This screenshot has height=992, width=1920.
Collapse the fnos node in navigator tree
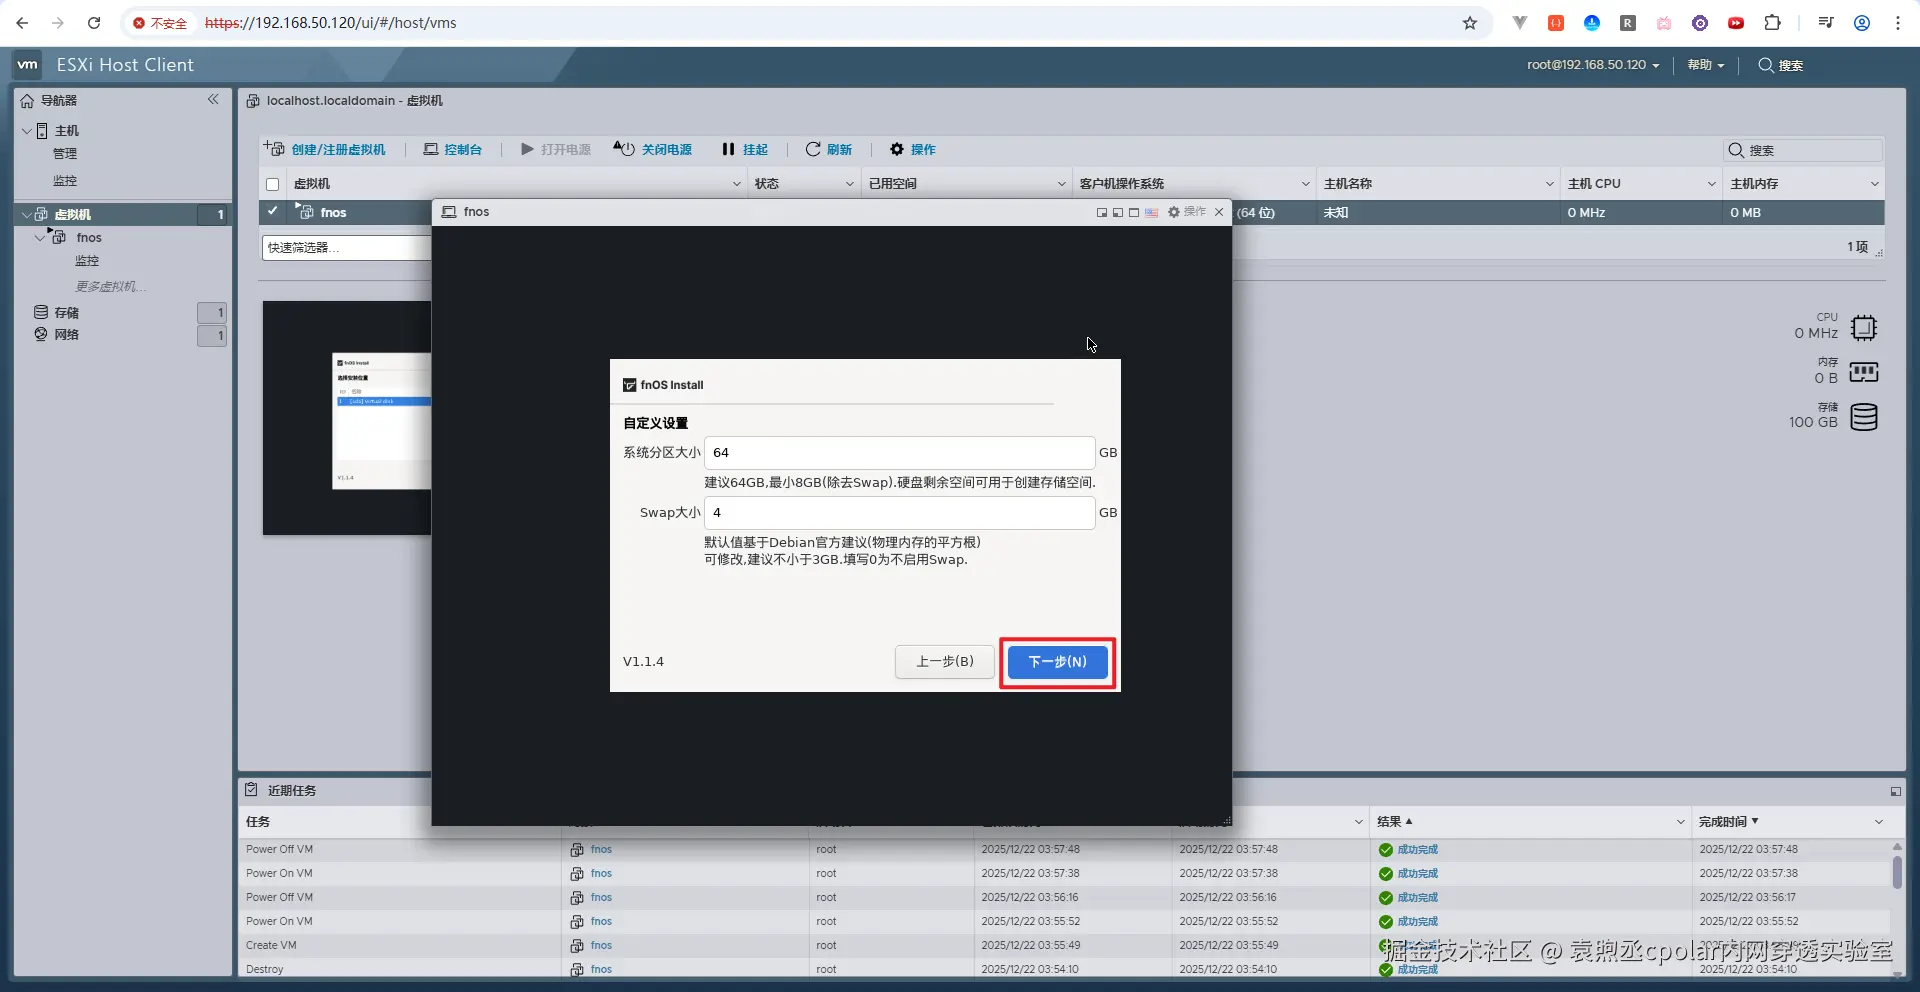pyautogui.click(x=40, y=238)
